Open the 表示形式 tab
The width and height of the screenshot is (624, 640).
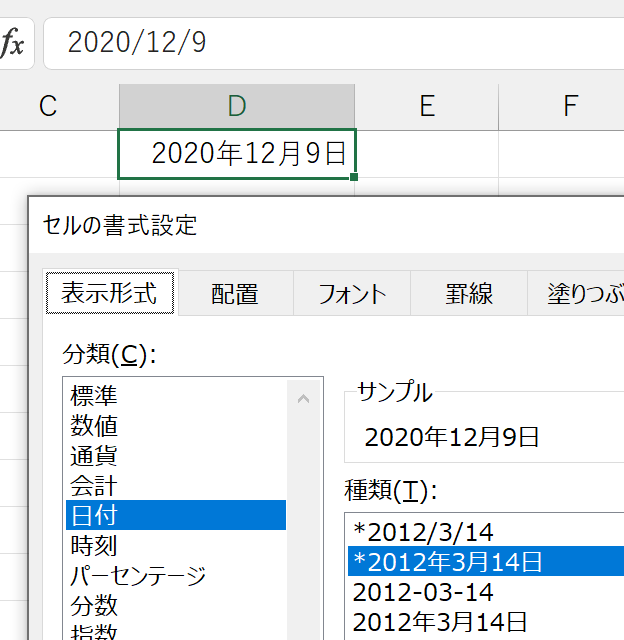[110, 293]
